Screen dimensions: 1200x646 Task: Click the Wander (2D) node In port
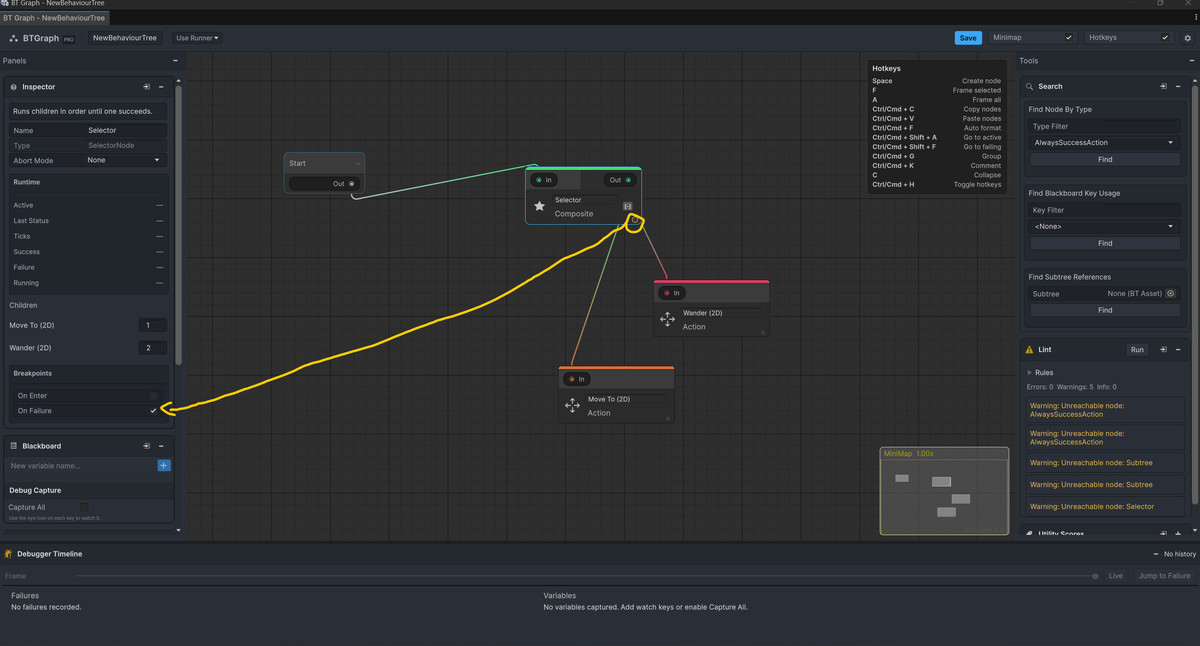pyautogui.click(x=667, y=293)
